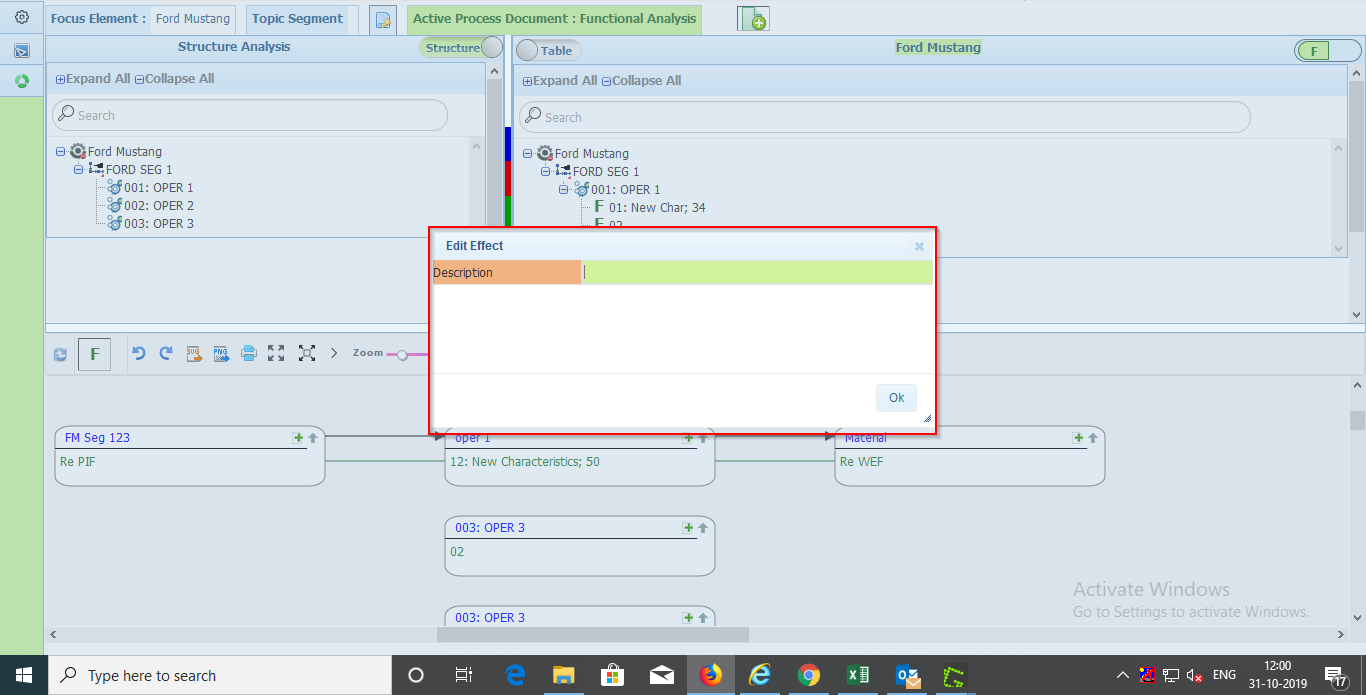The height and width of the screenshot is (695, 1366).
Task: Click the chevron arrow before the Zoom label
Action: 334,353
